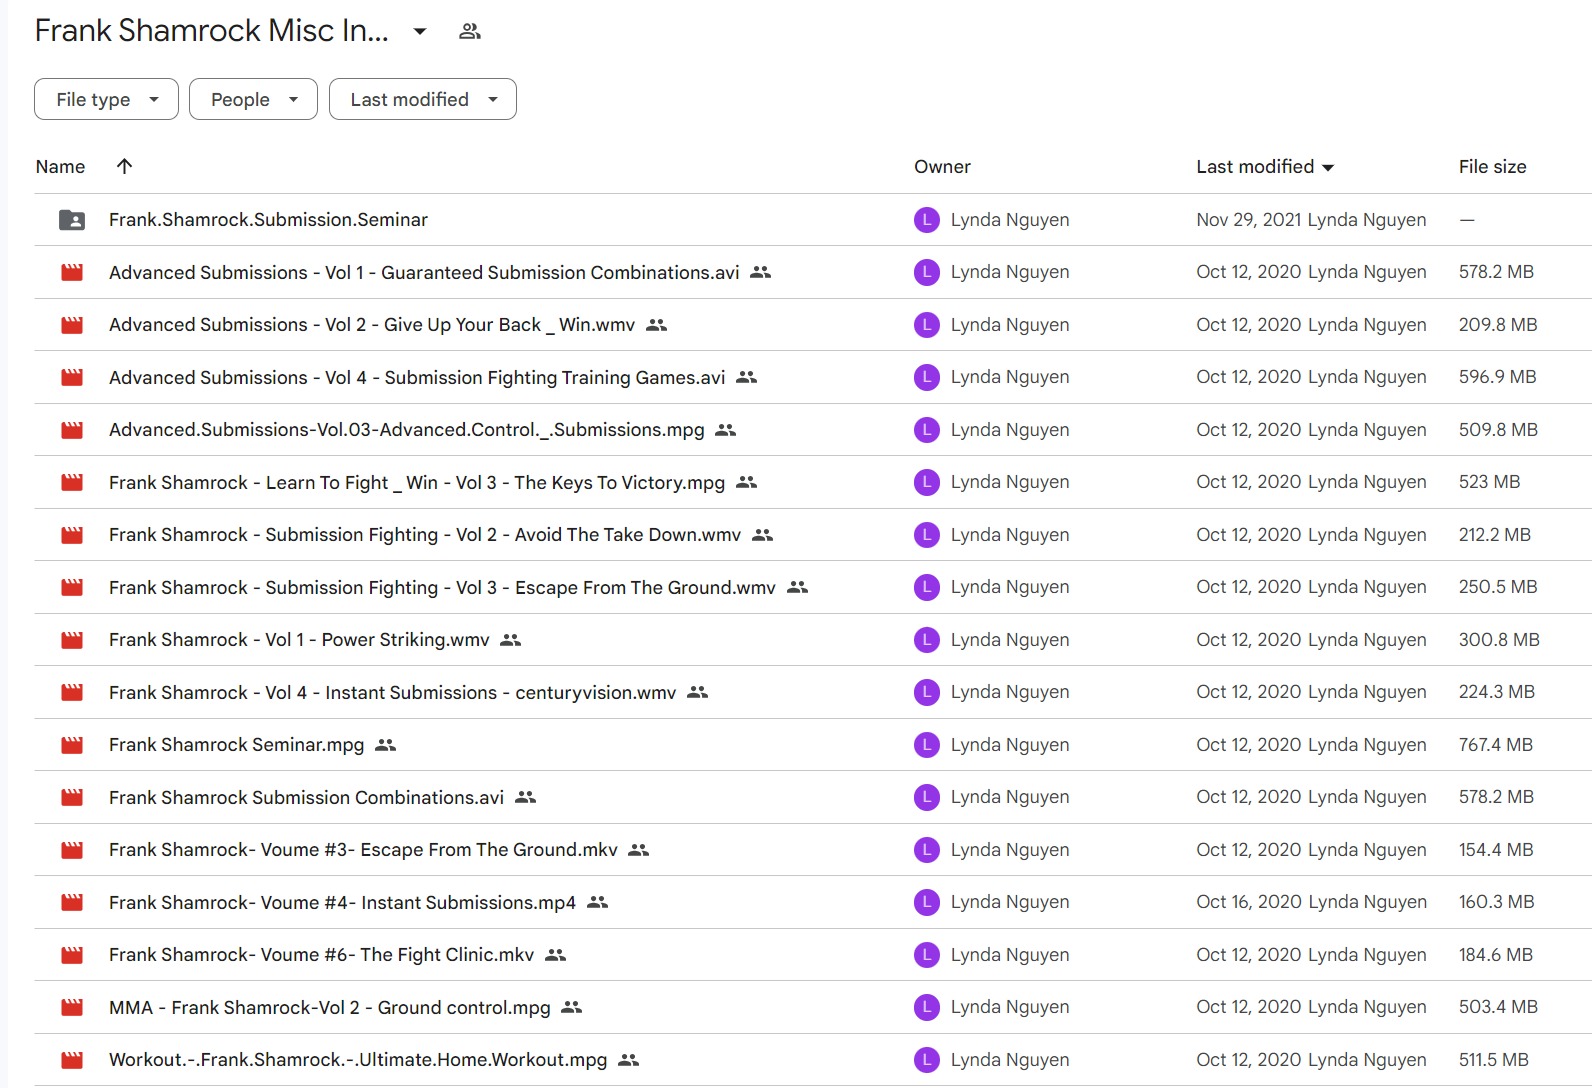Image resolution: width=1592 pixels, height=1088 pixels.
Task: Click the Lynda Nguyen avatar in the folder row
Action: coord(927,220)
